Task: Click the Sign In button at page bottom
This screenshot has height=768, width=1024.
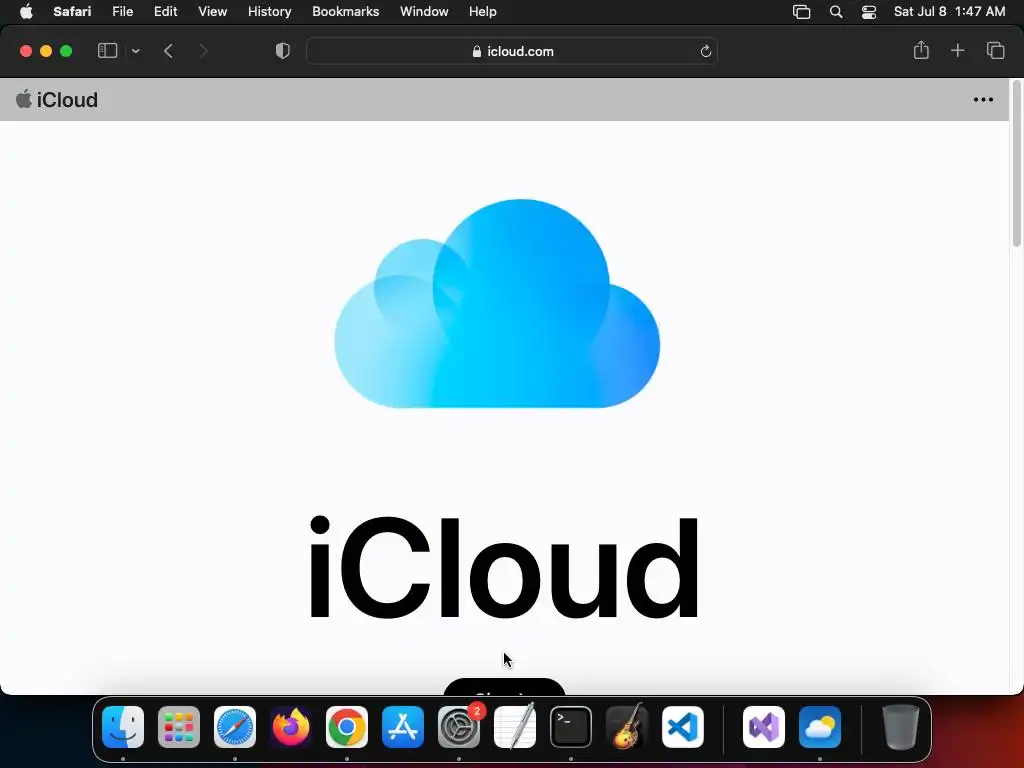Action: [x=504, y=687]
